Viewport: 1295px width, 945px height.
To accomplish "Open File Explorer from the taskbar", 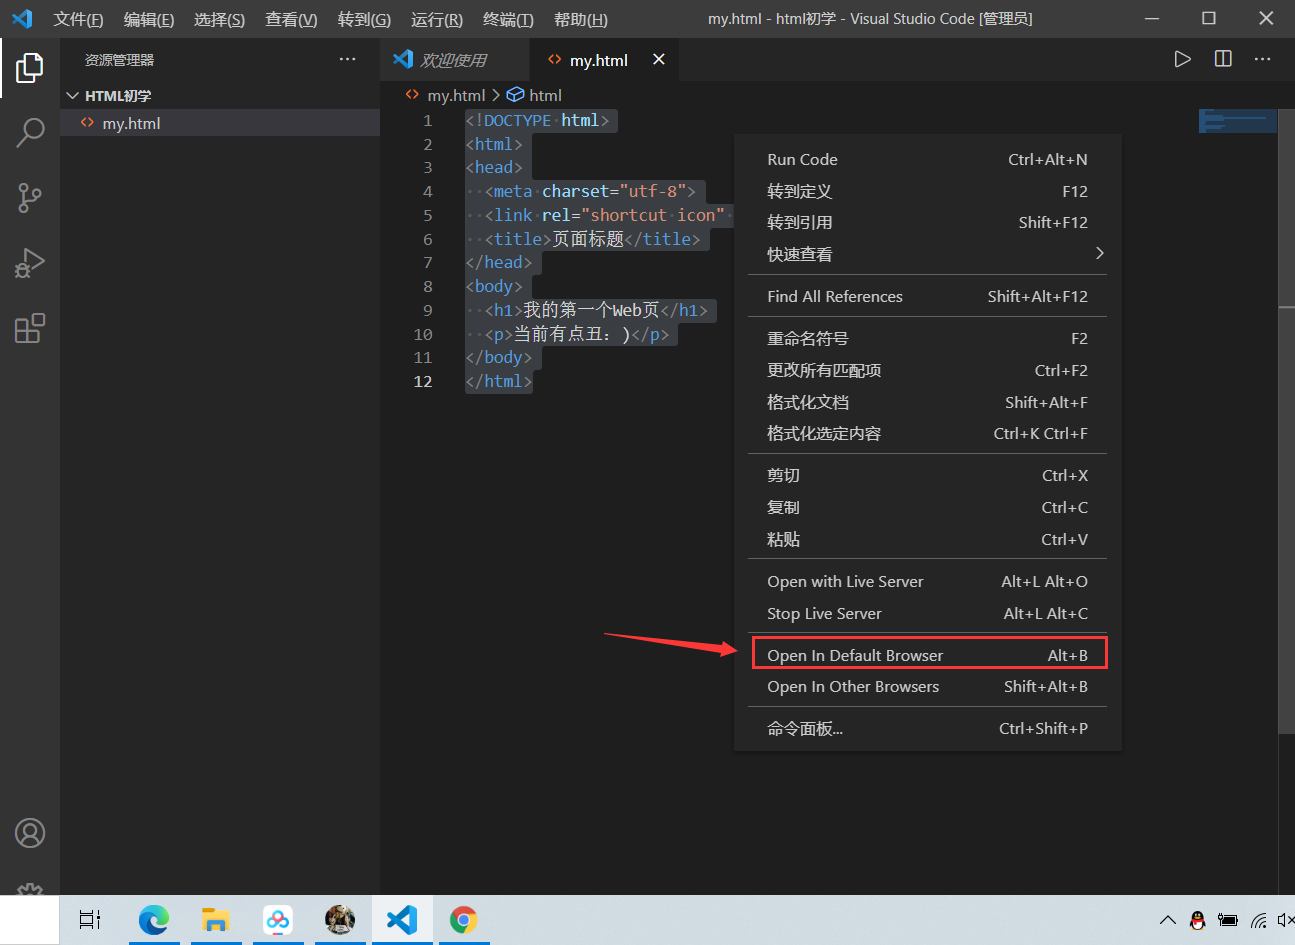I will (x=215, y=919).
